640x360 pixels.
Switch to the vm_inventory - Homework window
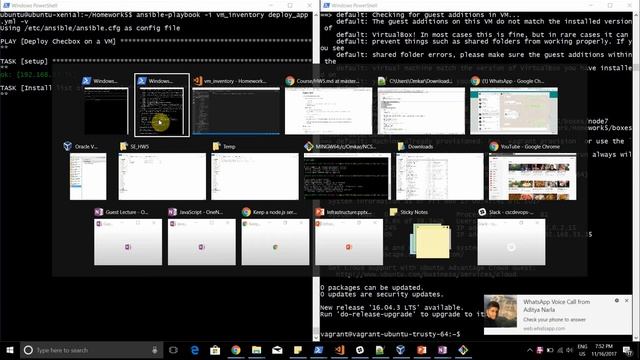pyautogui.click(x=236, y=106)
